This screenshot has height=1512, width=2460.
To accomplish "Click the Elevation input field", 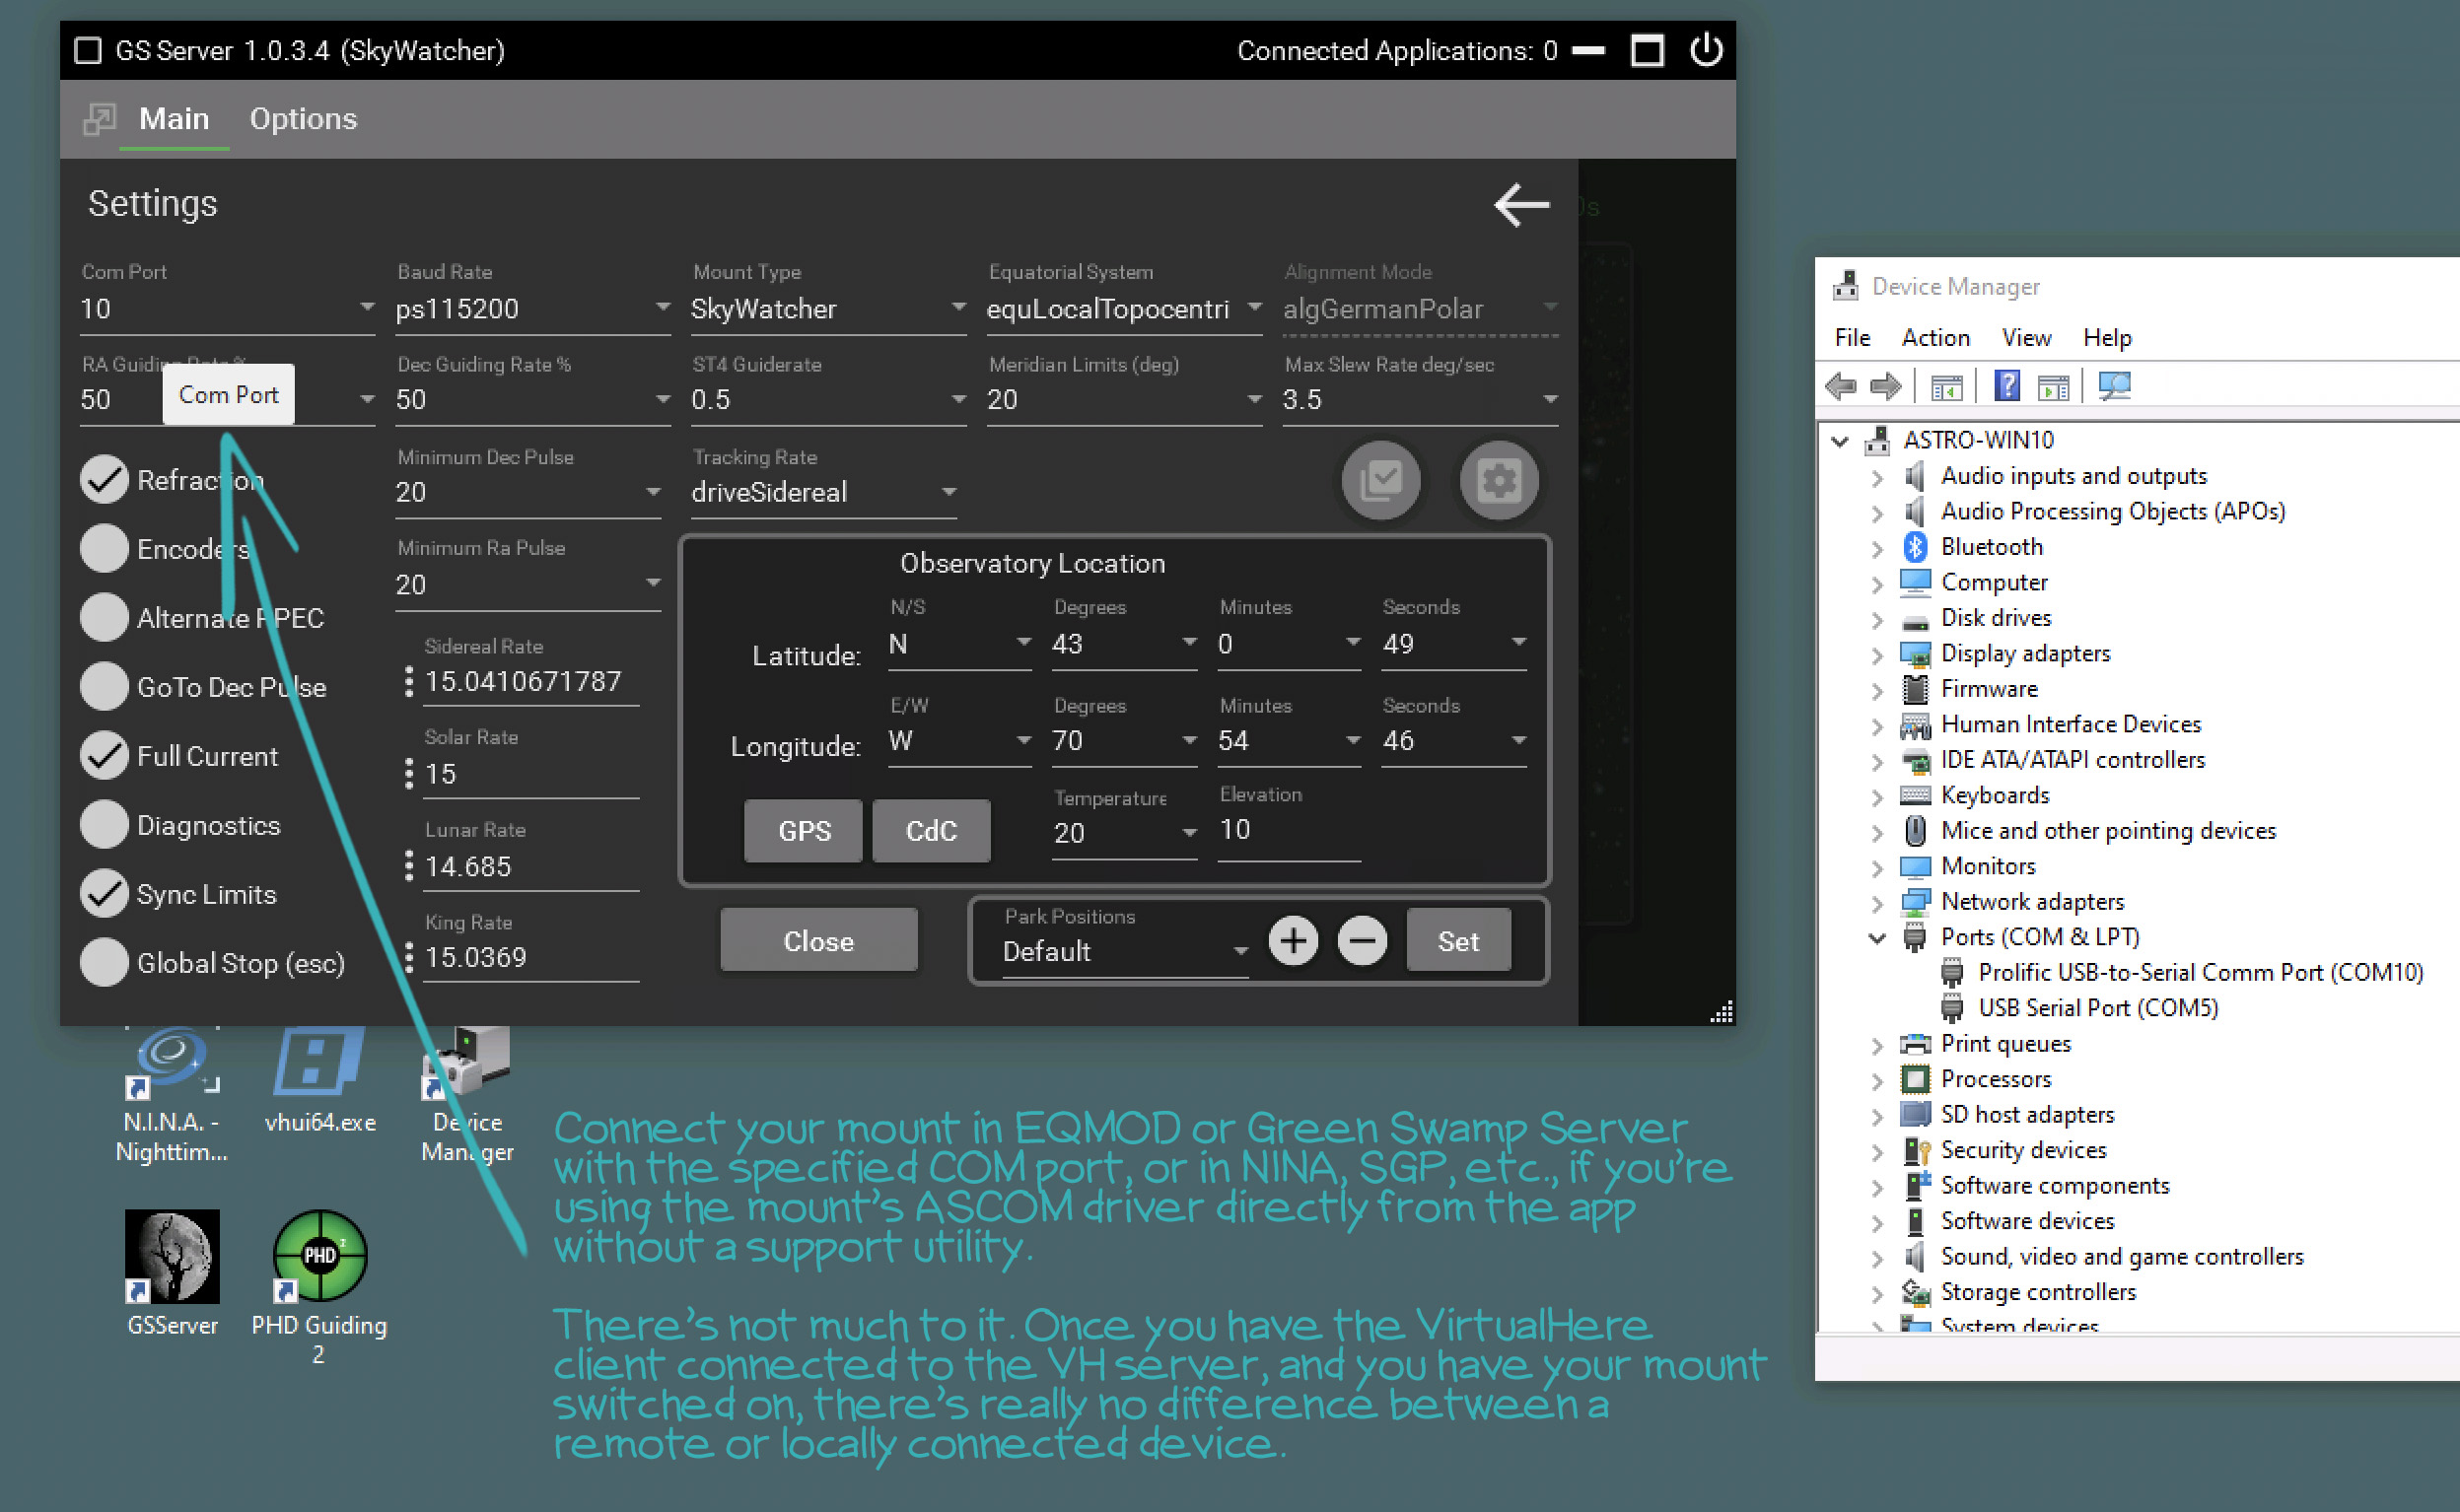I will 1288,831.
